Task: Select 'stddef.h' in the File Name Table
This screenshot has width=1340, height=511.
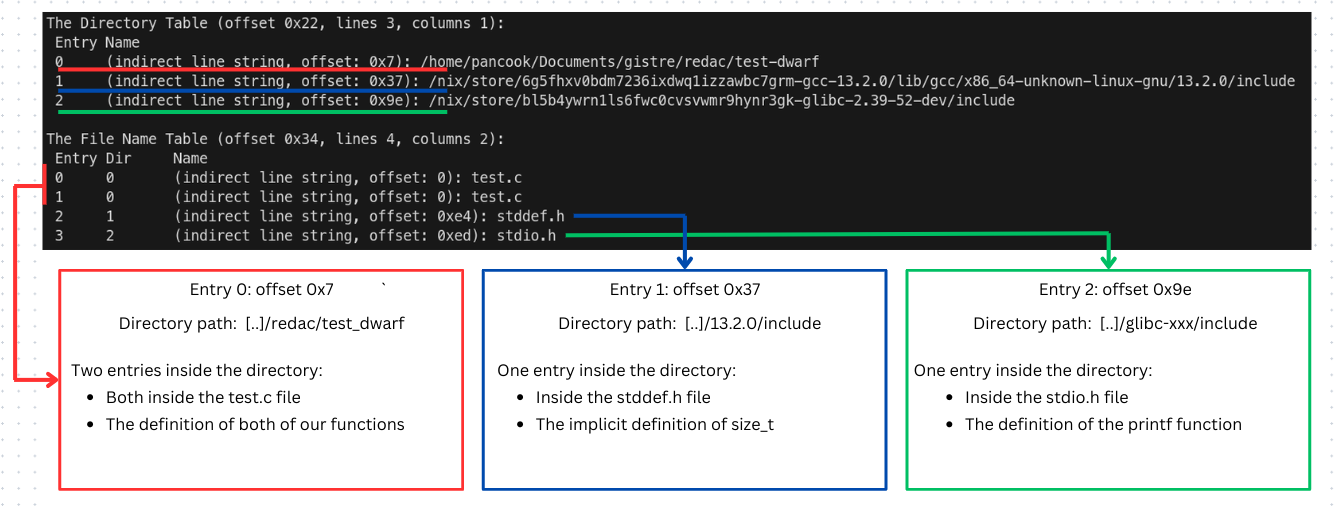Action: 530,216
